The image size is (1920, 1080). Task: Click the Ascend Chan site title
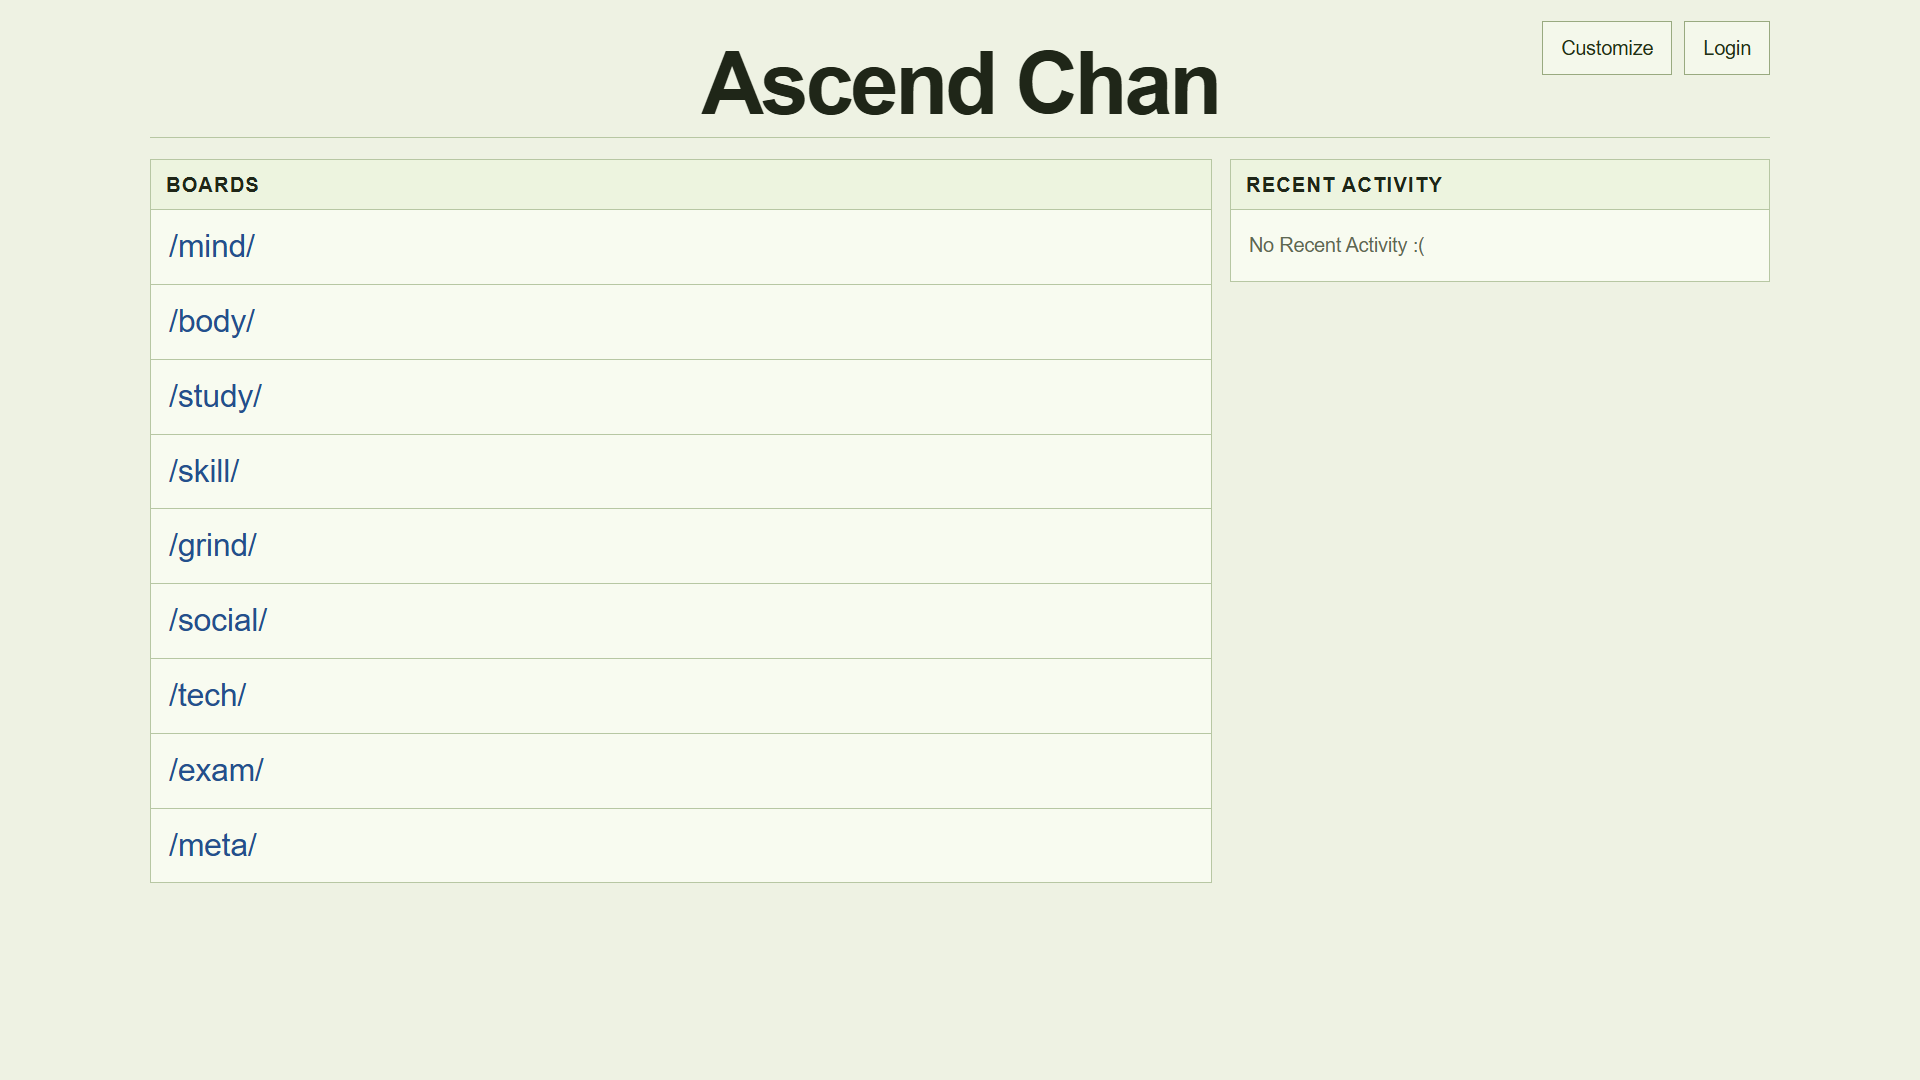(959, 84)
